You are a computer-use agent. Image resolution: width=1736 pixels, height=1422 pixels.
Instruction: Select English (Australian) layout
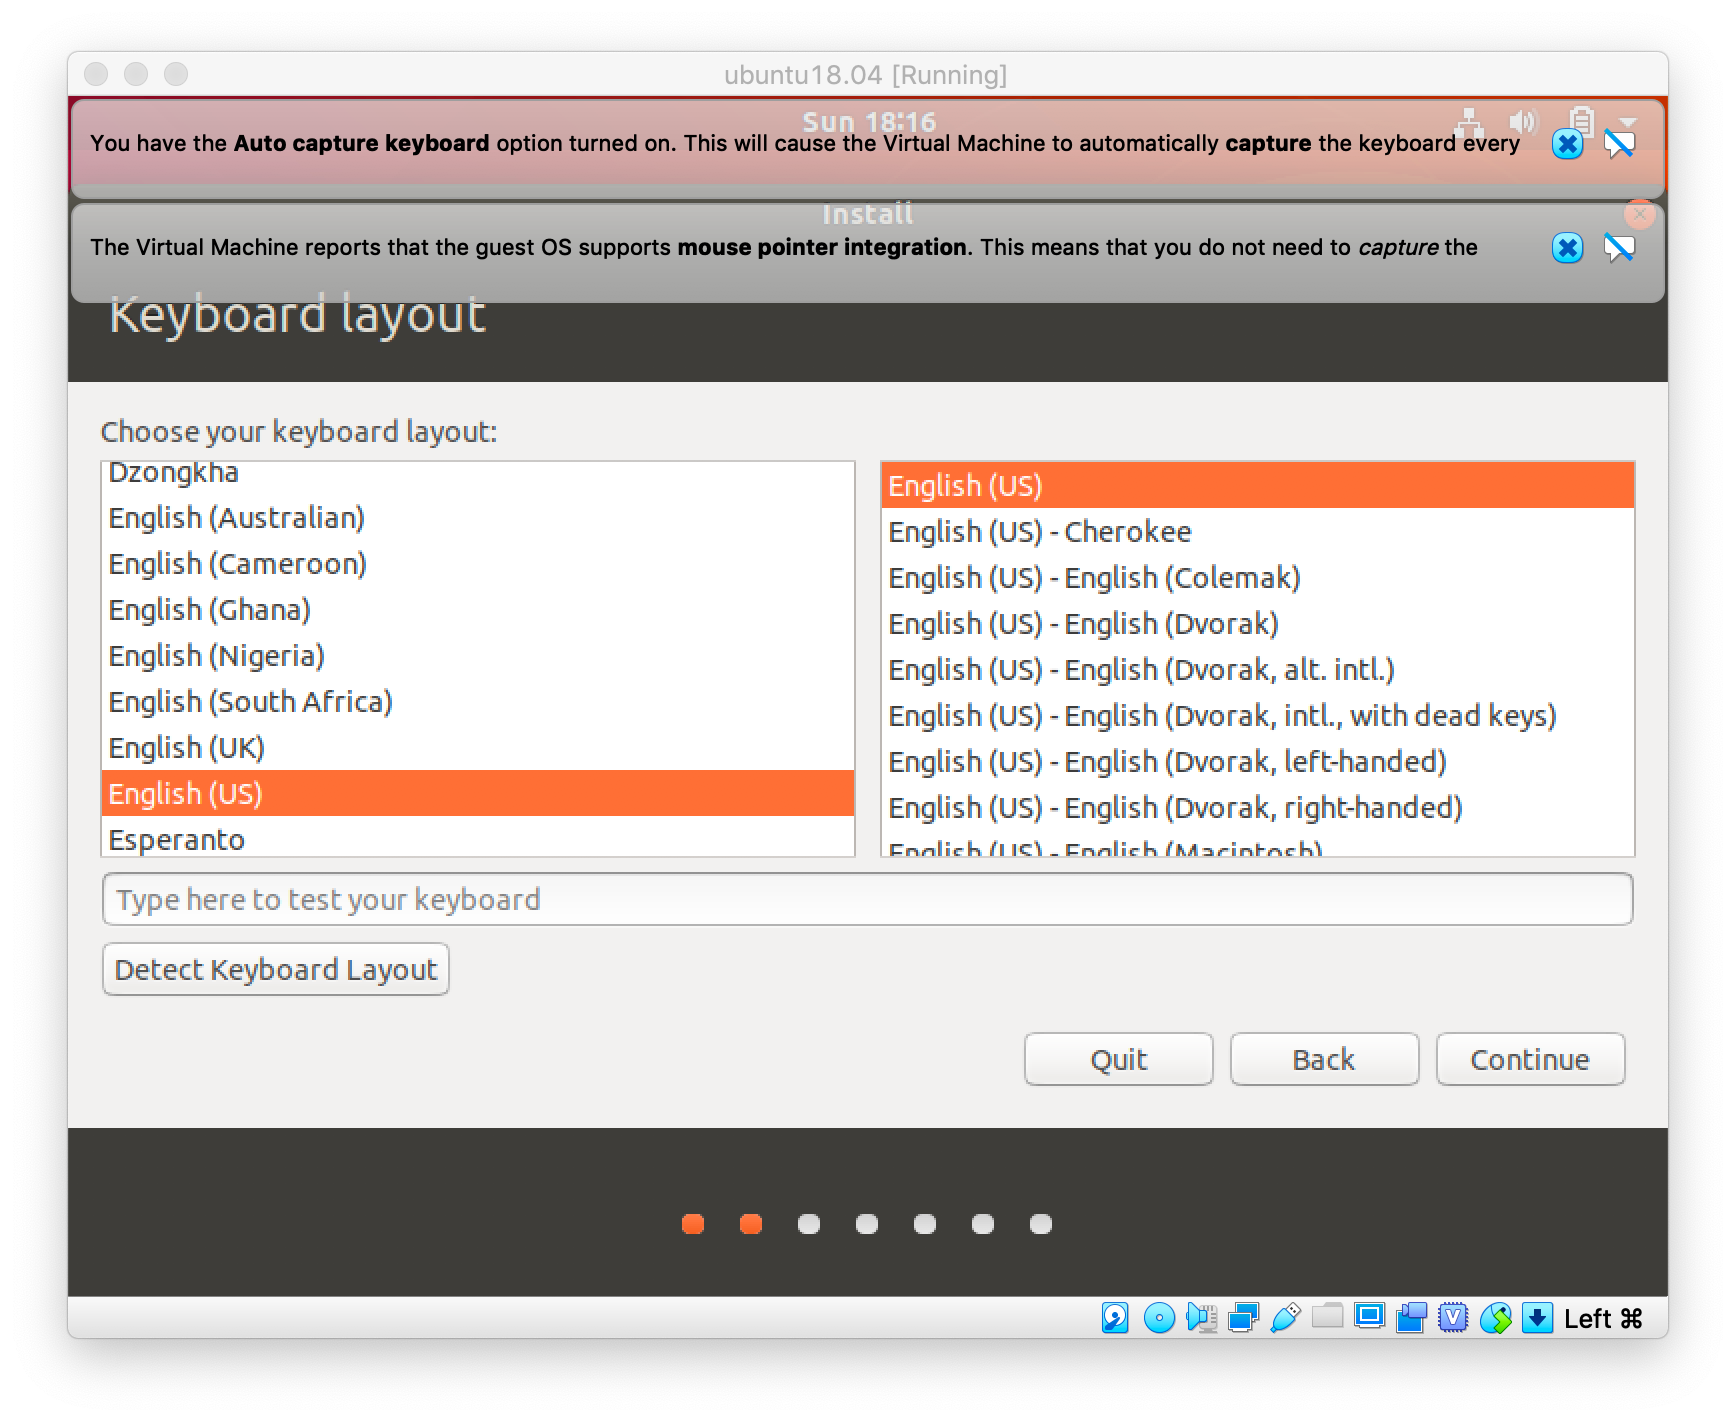coord(478,517)
